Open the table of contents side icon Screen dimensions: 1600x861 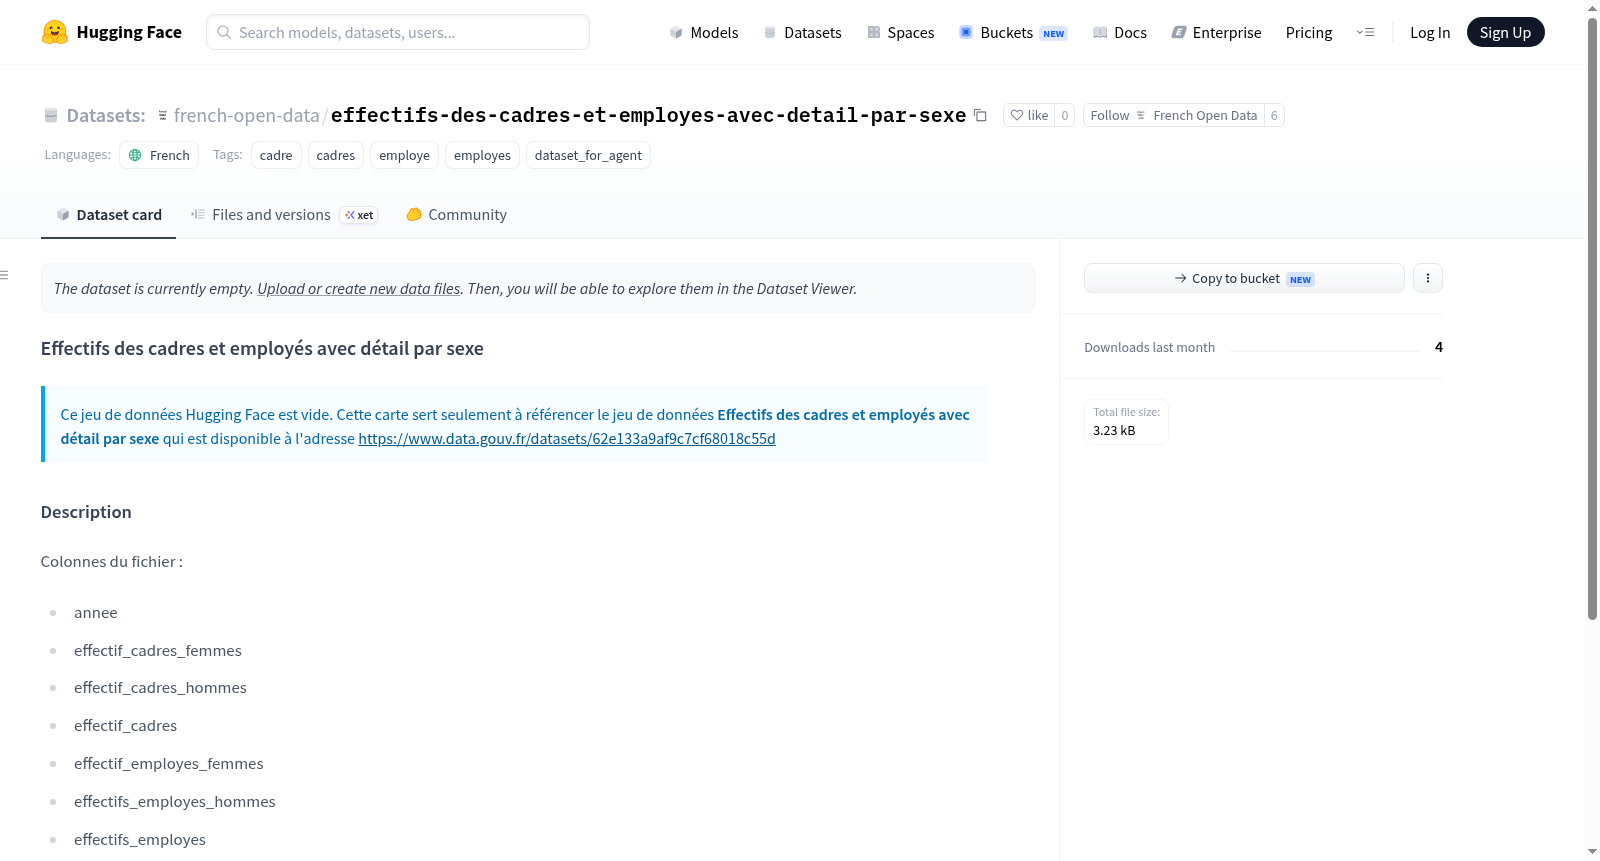[x=4, y=275]
